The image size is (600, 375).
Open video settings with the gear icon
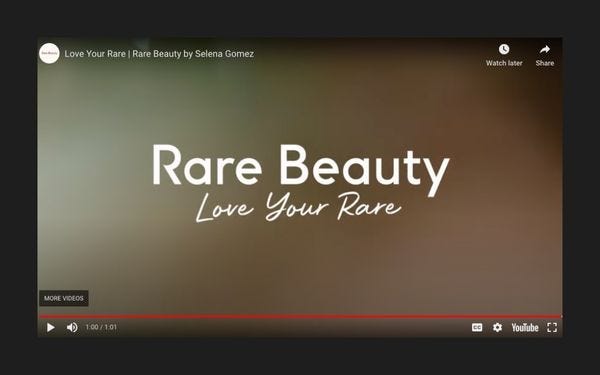(497, 328)
